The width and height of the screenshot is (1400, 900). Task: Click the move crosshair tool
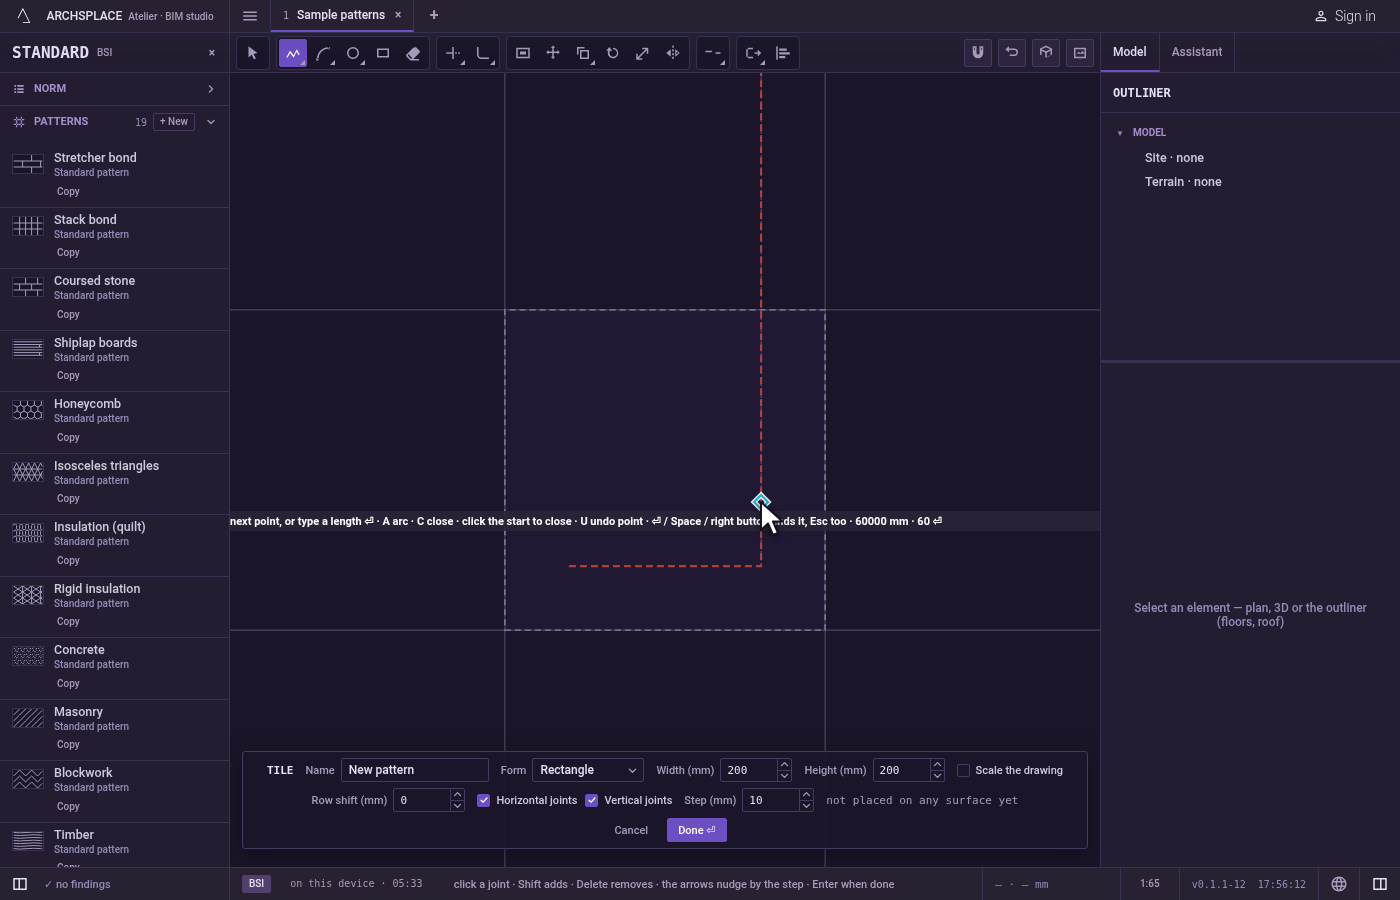553,53
